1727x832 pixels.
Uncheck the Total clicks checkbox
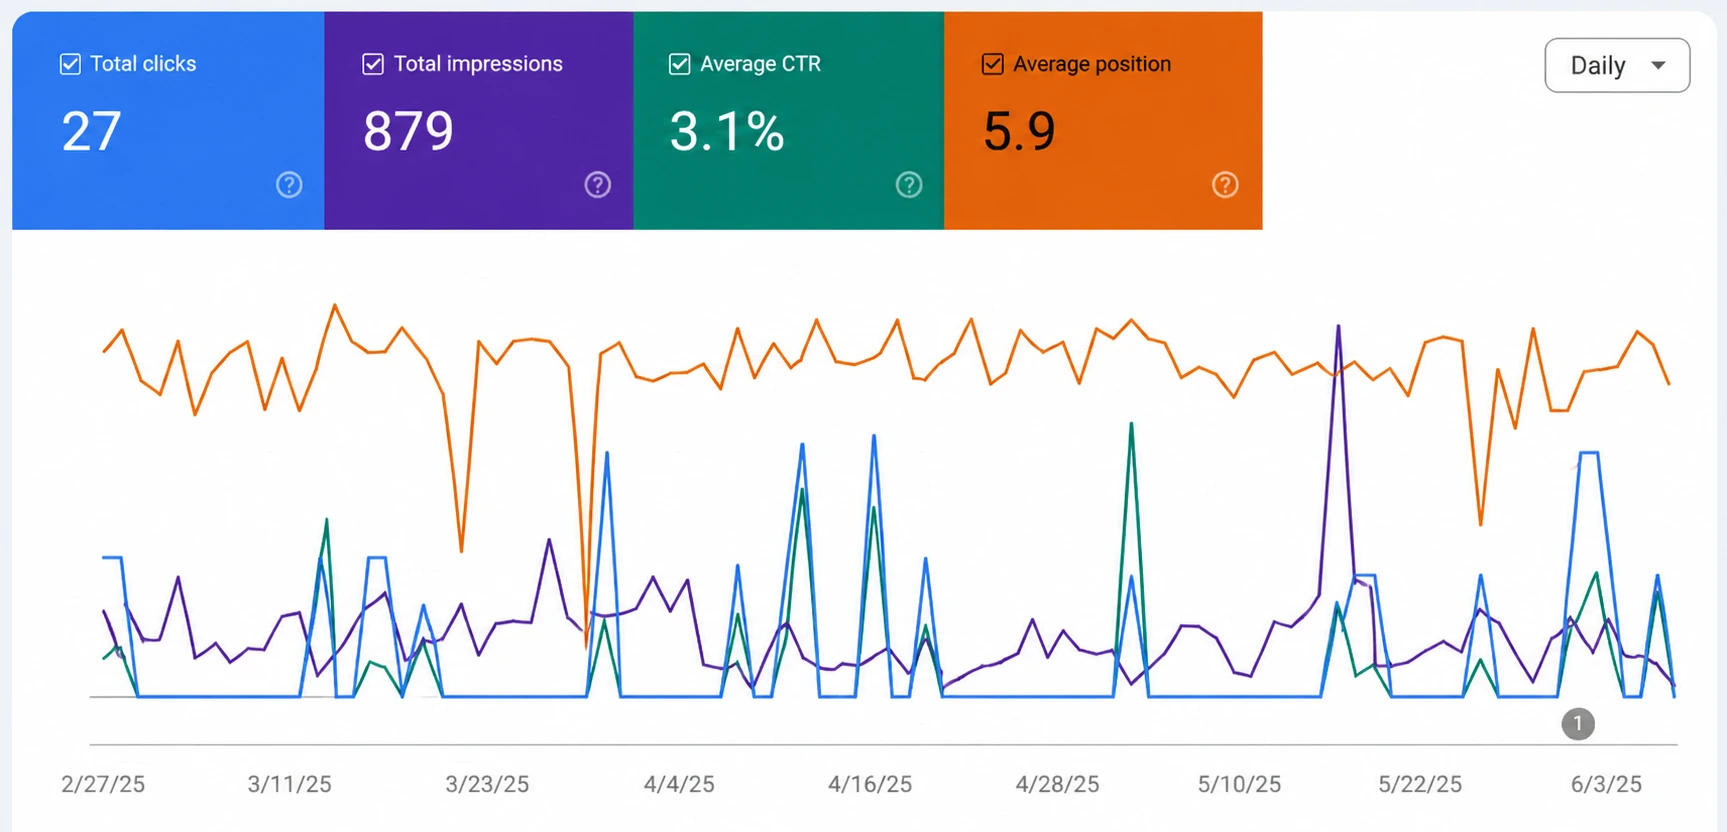pos(70,64)
